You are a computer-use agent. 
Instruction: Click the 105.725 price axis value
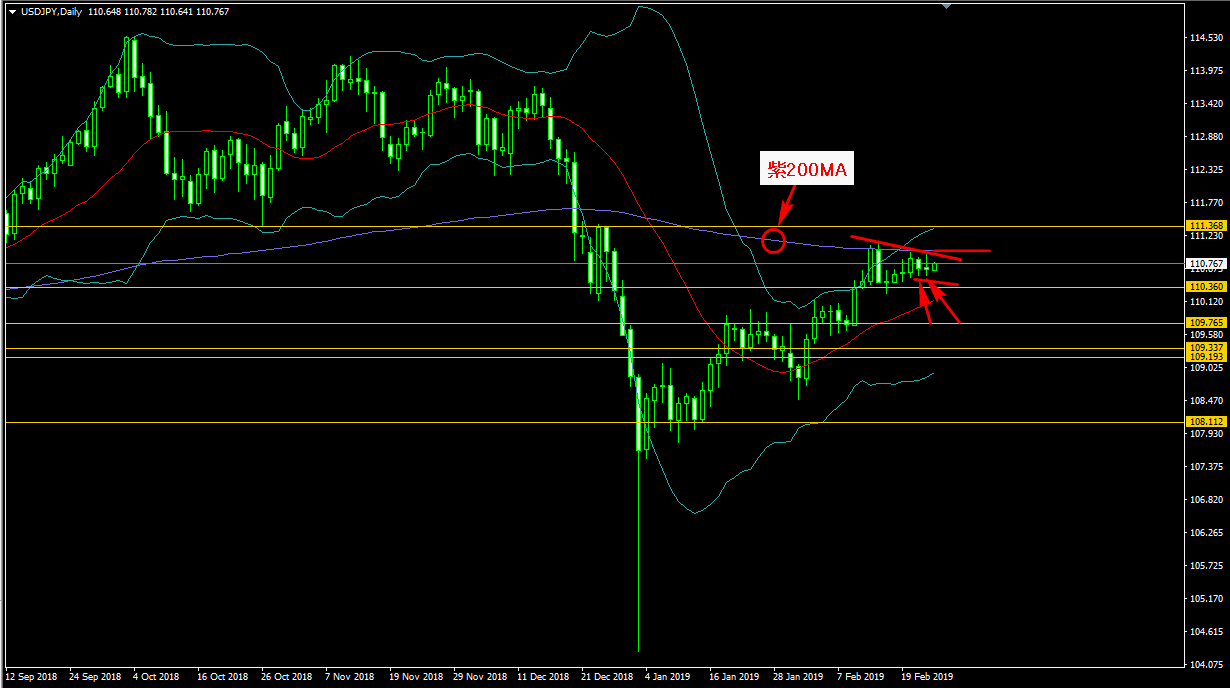pyautogui.click(x=1206, y=566)
